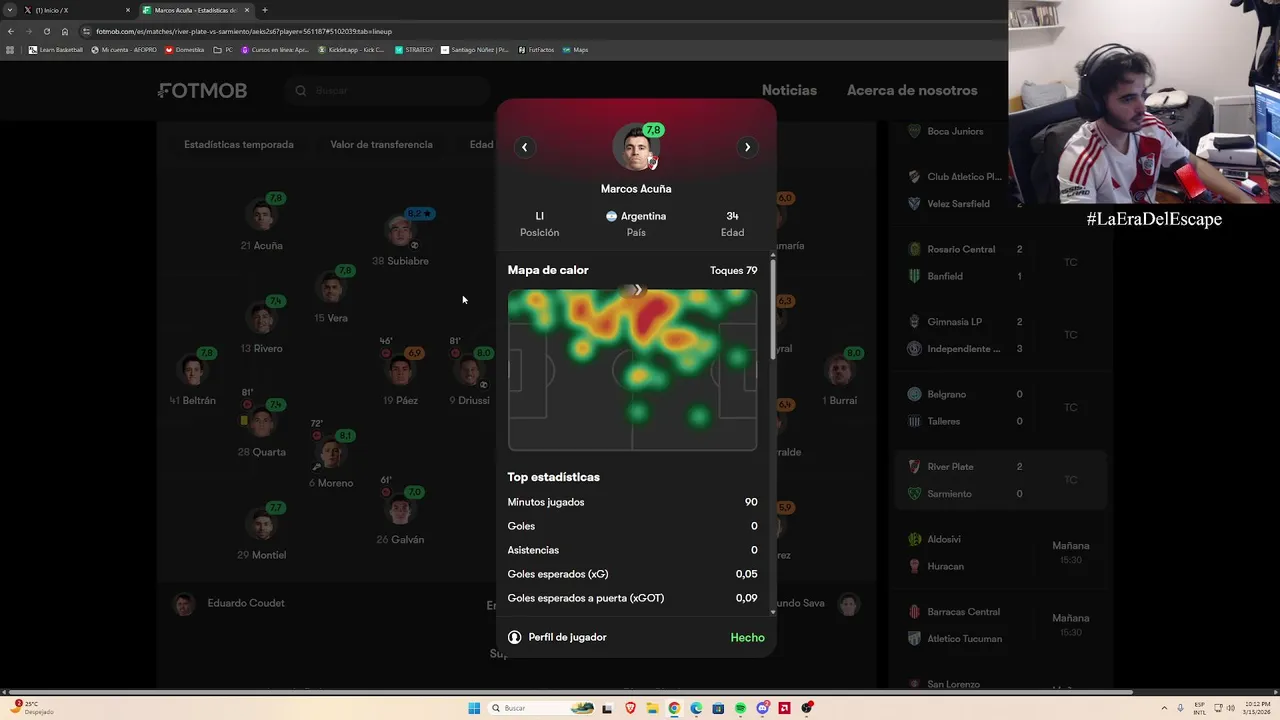Go to the next player in the popup
1280x720 pixels.
tap(747, 147)
